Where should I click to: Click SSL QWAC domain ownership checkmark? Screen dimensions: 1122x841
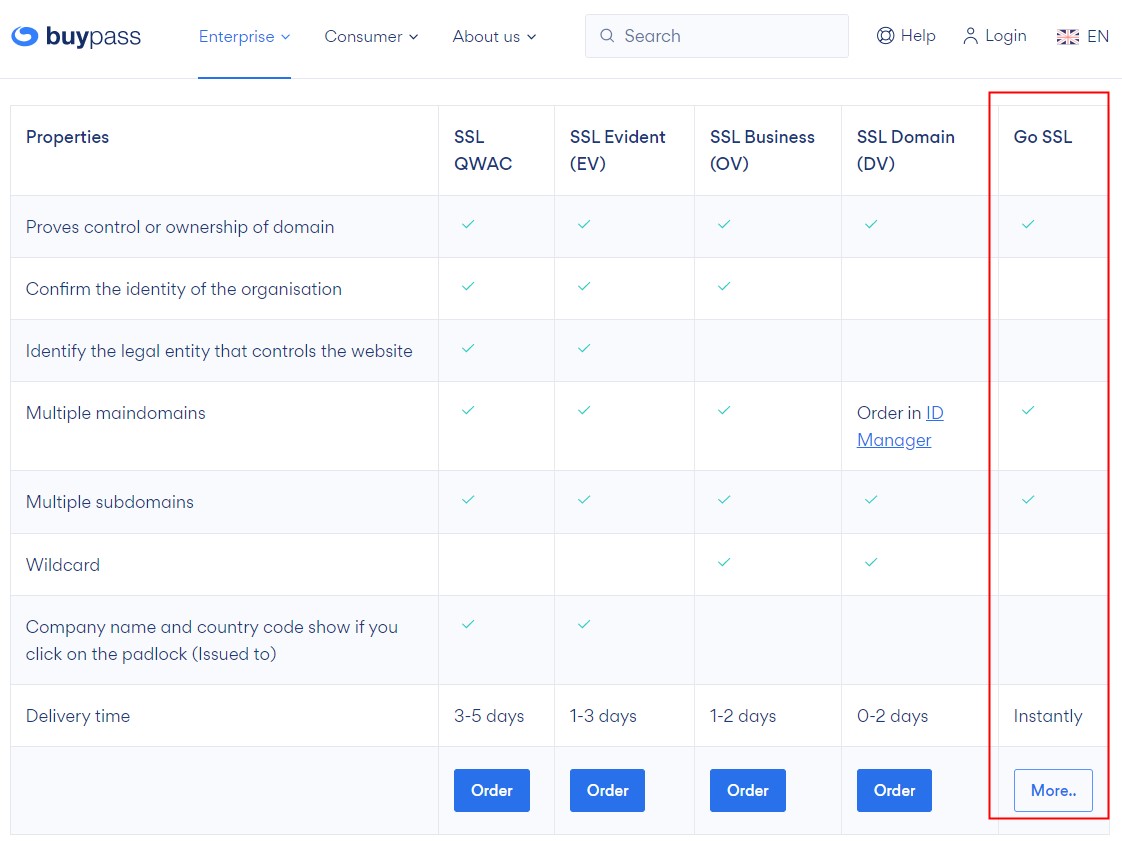click(x=468, y=225)
